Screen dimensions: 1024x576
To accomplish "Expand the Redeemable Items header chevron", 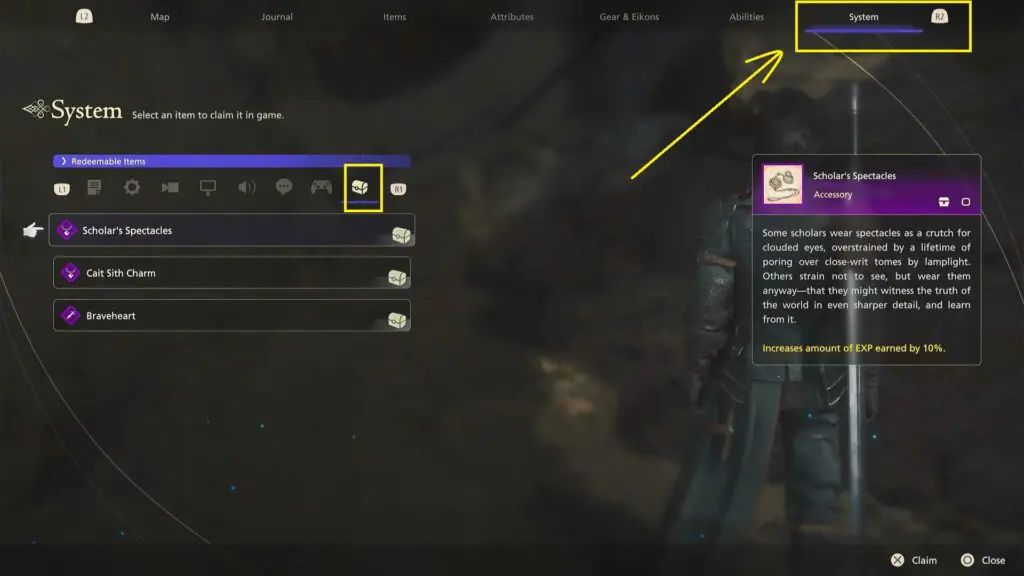I will coord(63,161).
